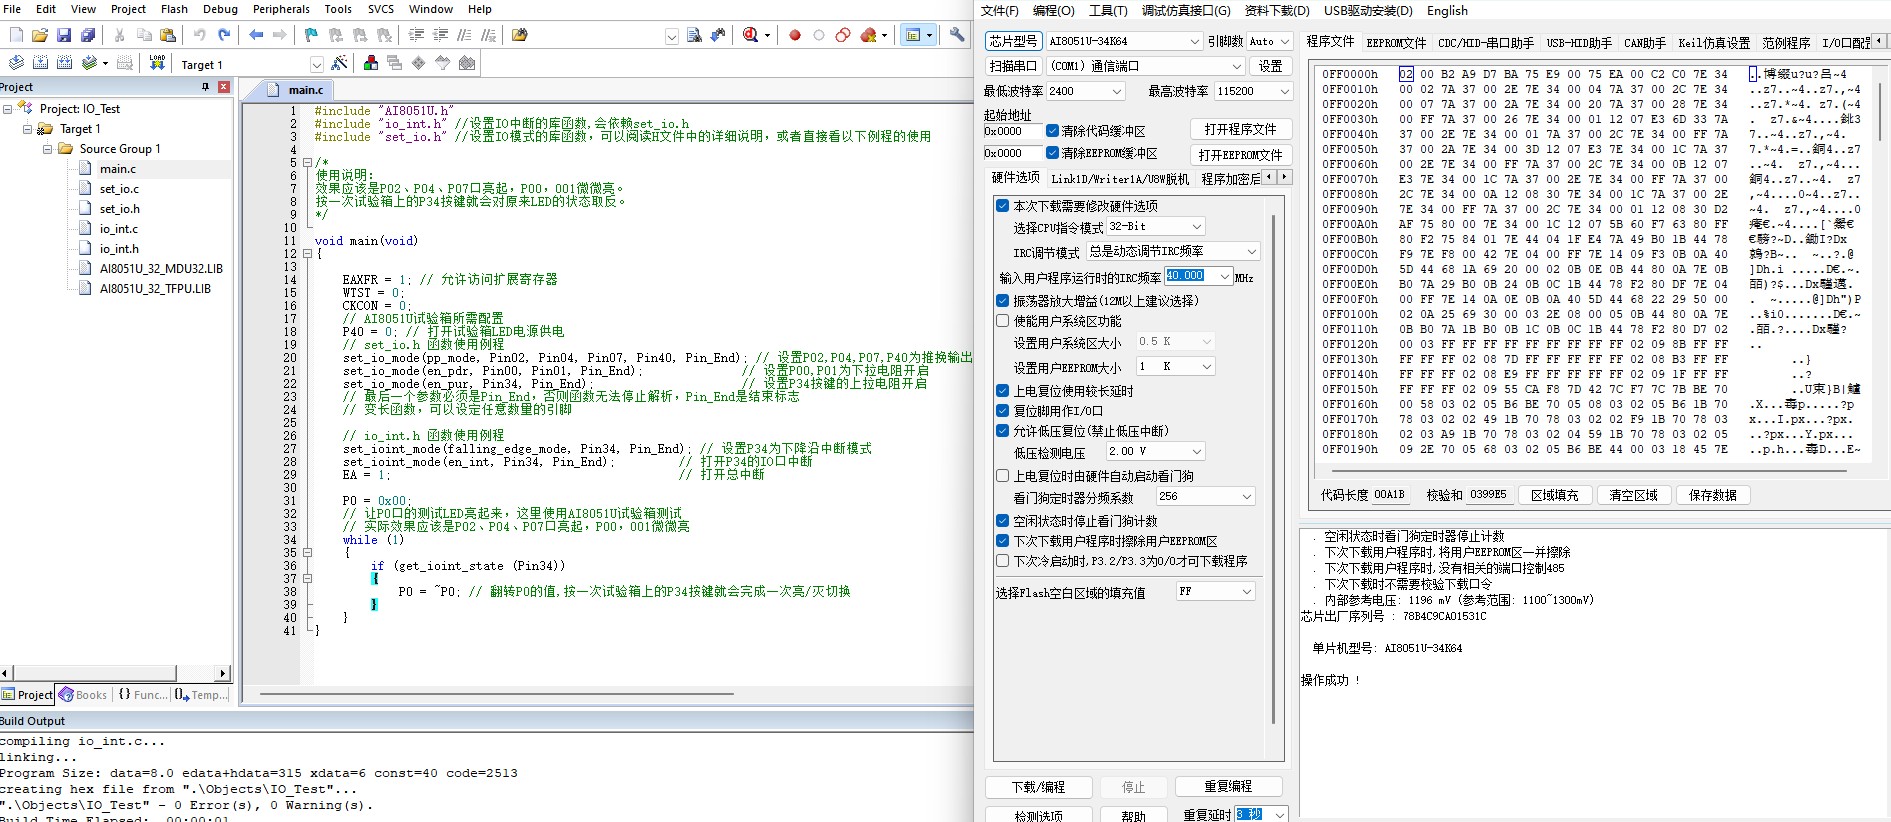This screenshot has height=822, width=1891.
Task: Click the Indent selection icon
Action: [x=417, y=35]
